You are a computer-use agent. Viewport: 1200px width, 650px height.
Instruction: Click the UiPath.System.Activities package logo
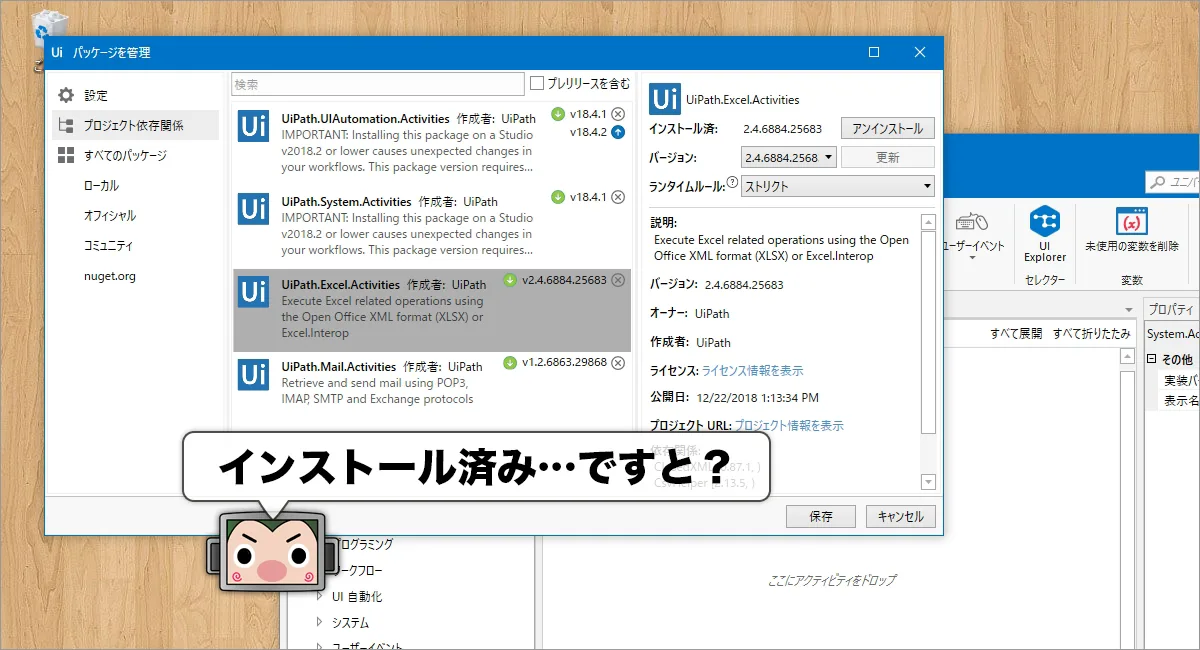253,208
